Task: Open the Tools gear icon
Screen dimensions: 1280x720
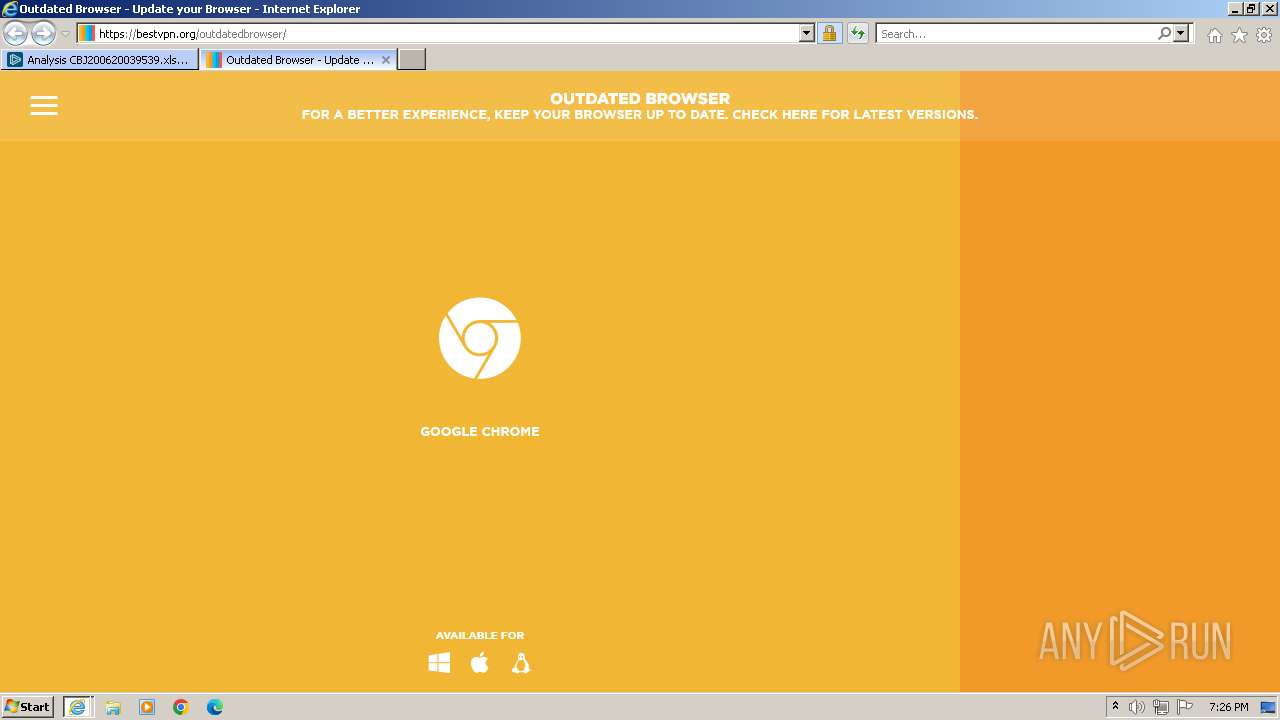Action: pyautogui.click(x=1264, y=35)
